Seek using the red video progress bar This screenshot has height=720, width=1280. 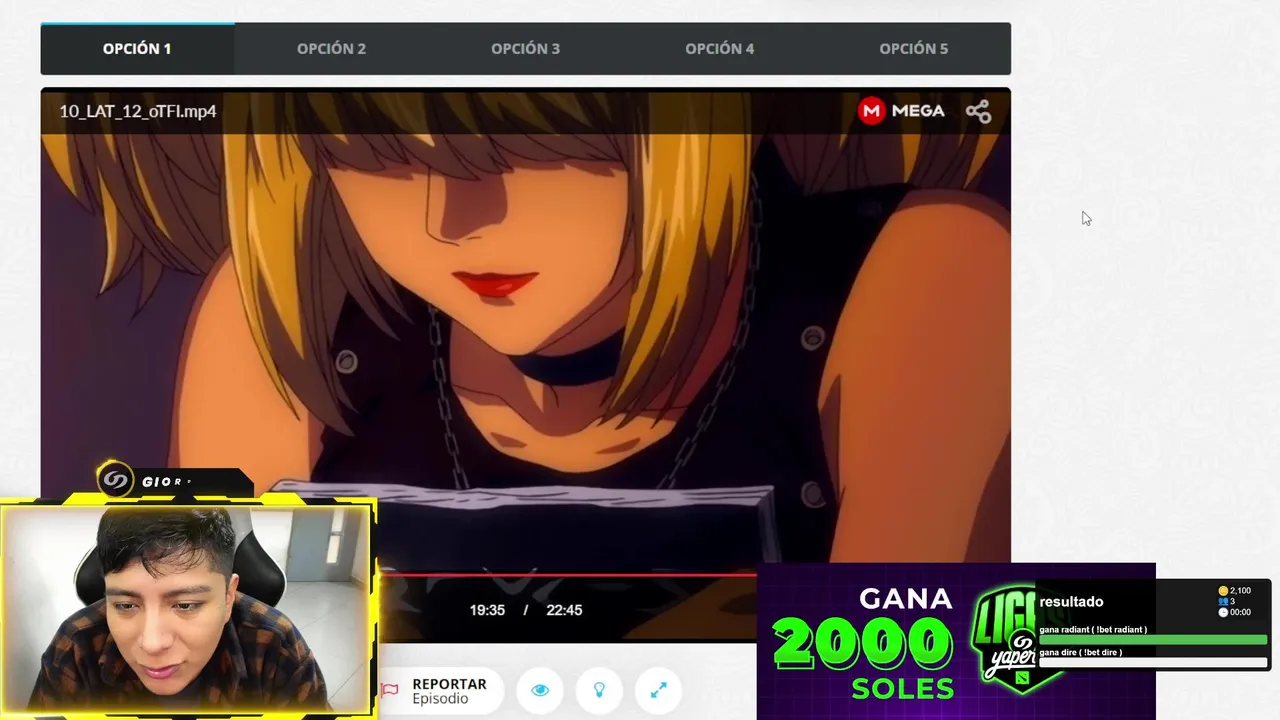[567, 575]
